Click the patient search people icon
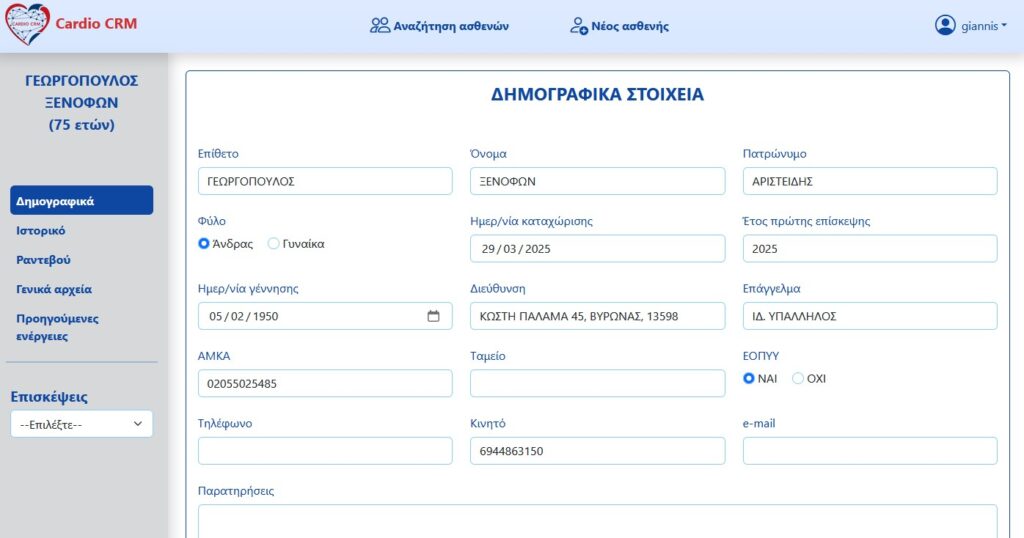Image resolution: width=1024 pixels, height=538 pixels. [x=380, y=26]
